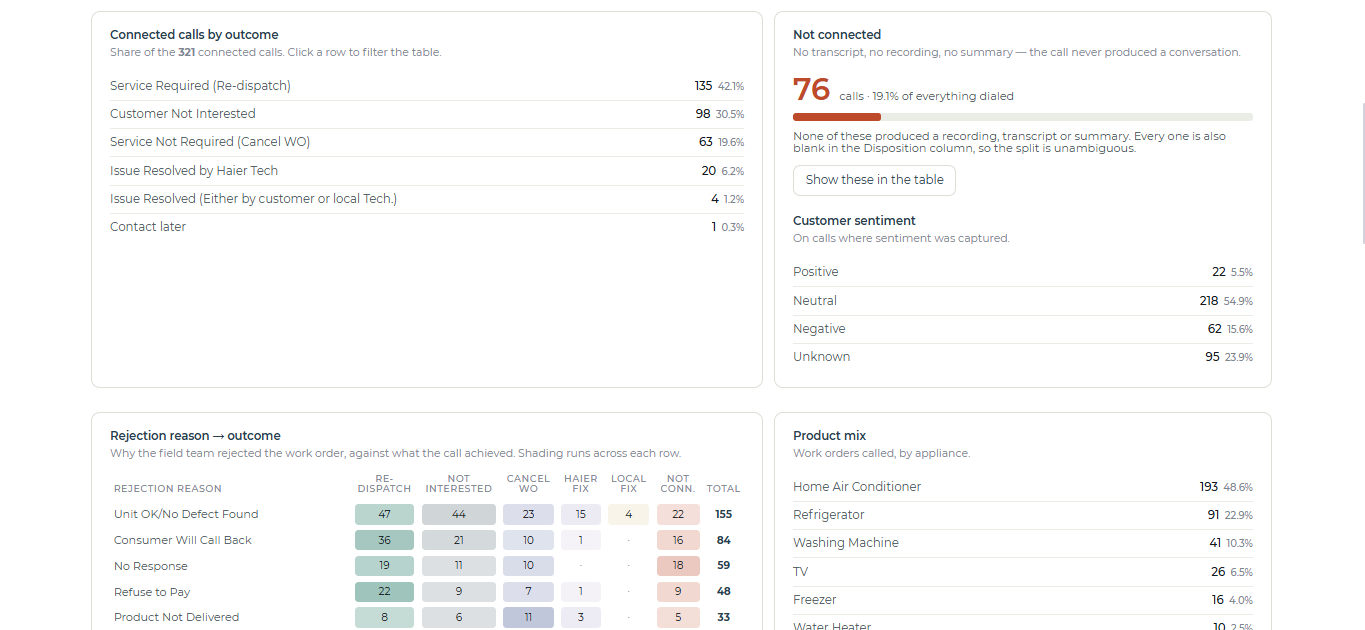Click Not Interested cell 21 for Consumer Will Call Back
Viewport: 1365px width, 630px height.
click(459, 540)
